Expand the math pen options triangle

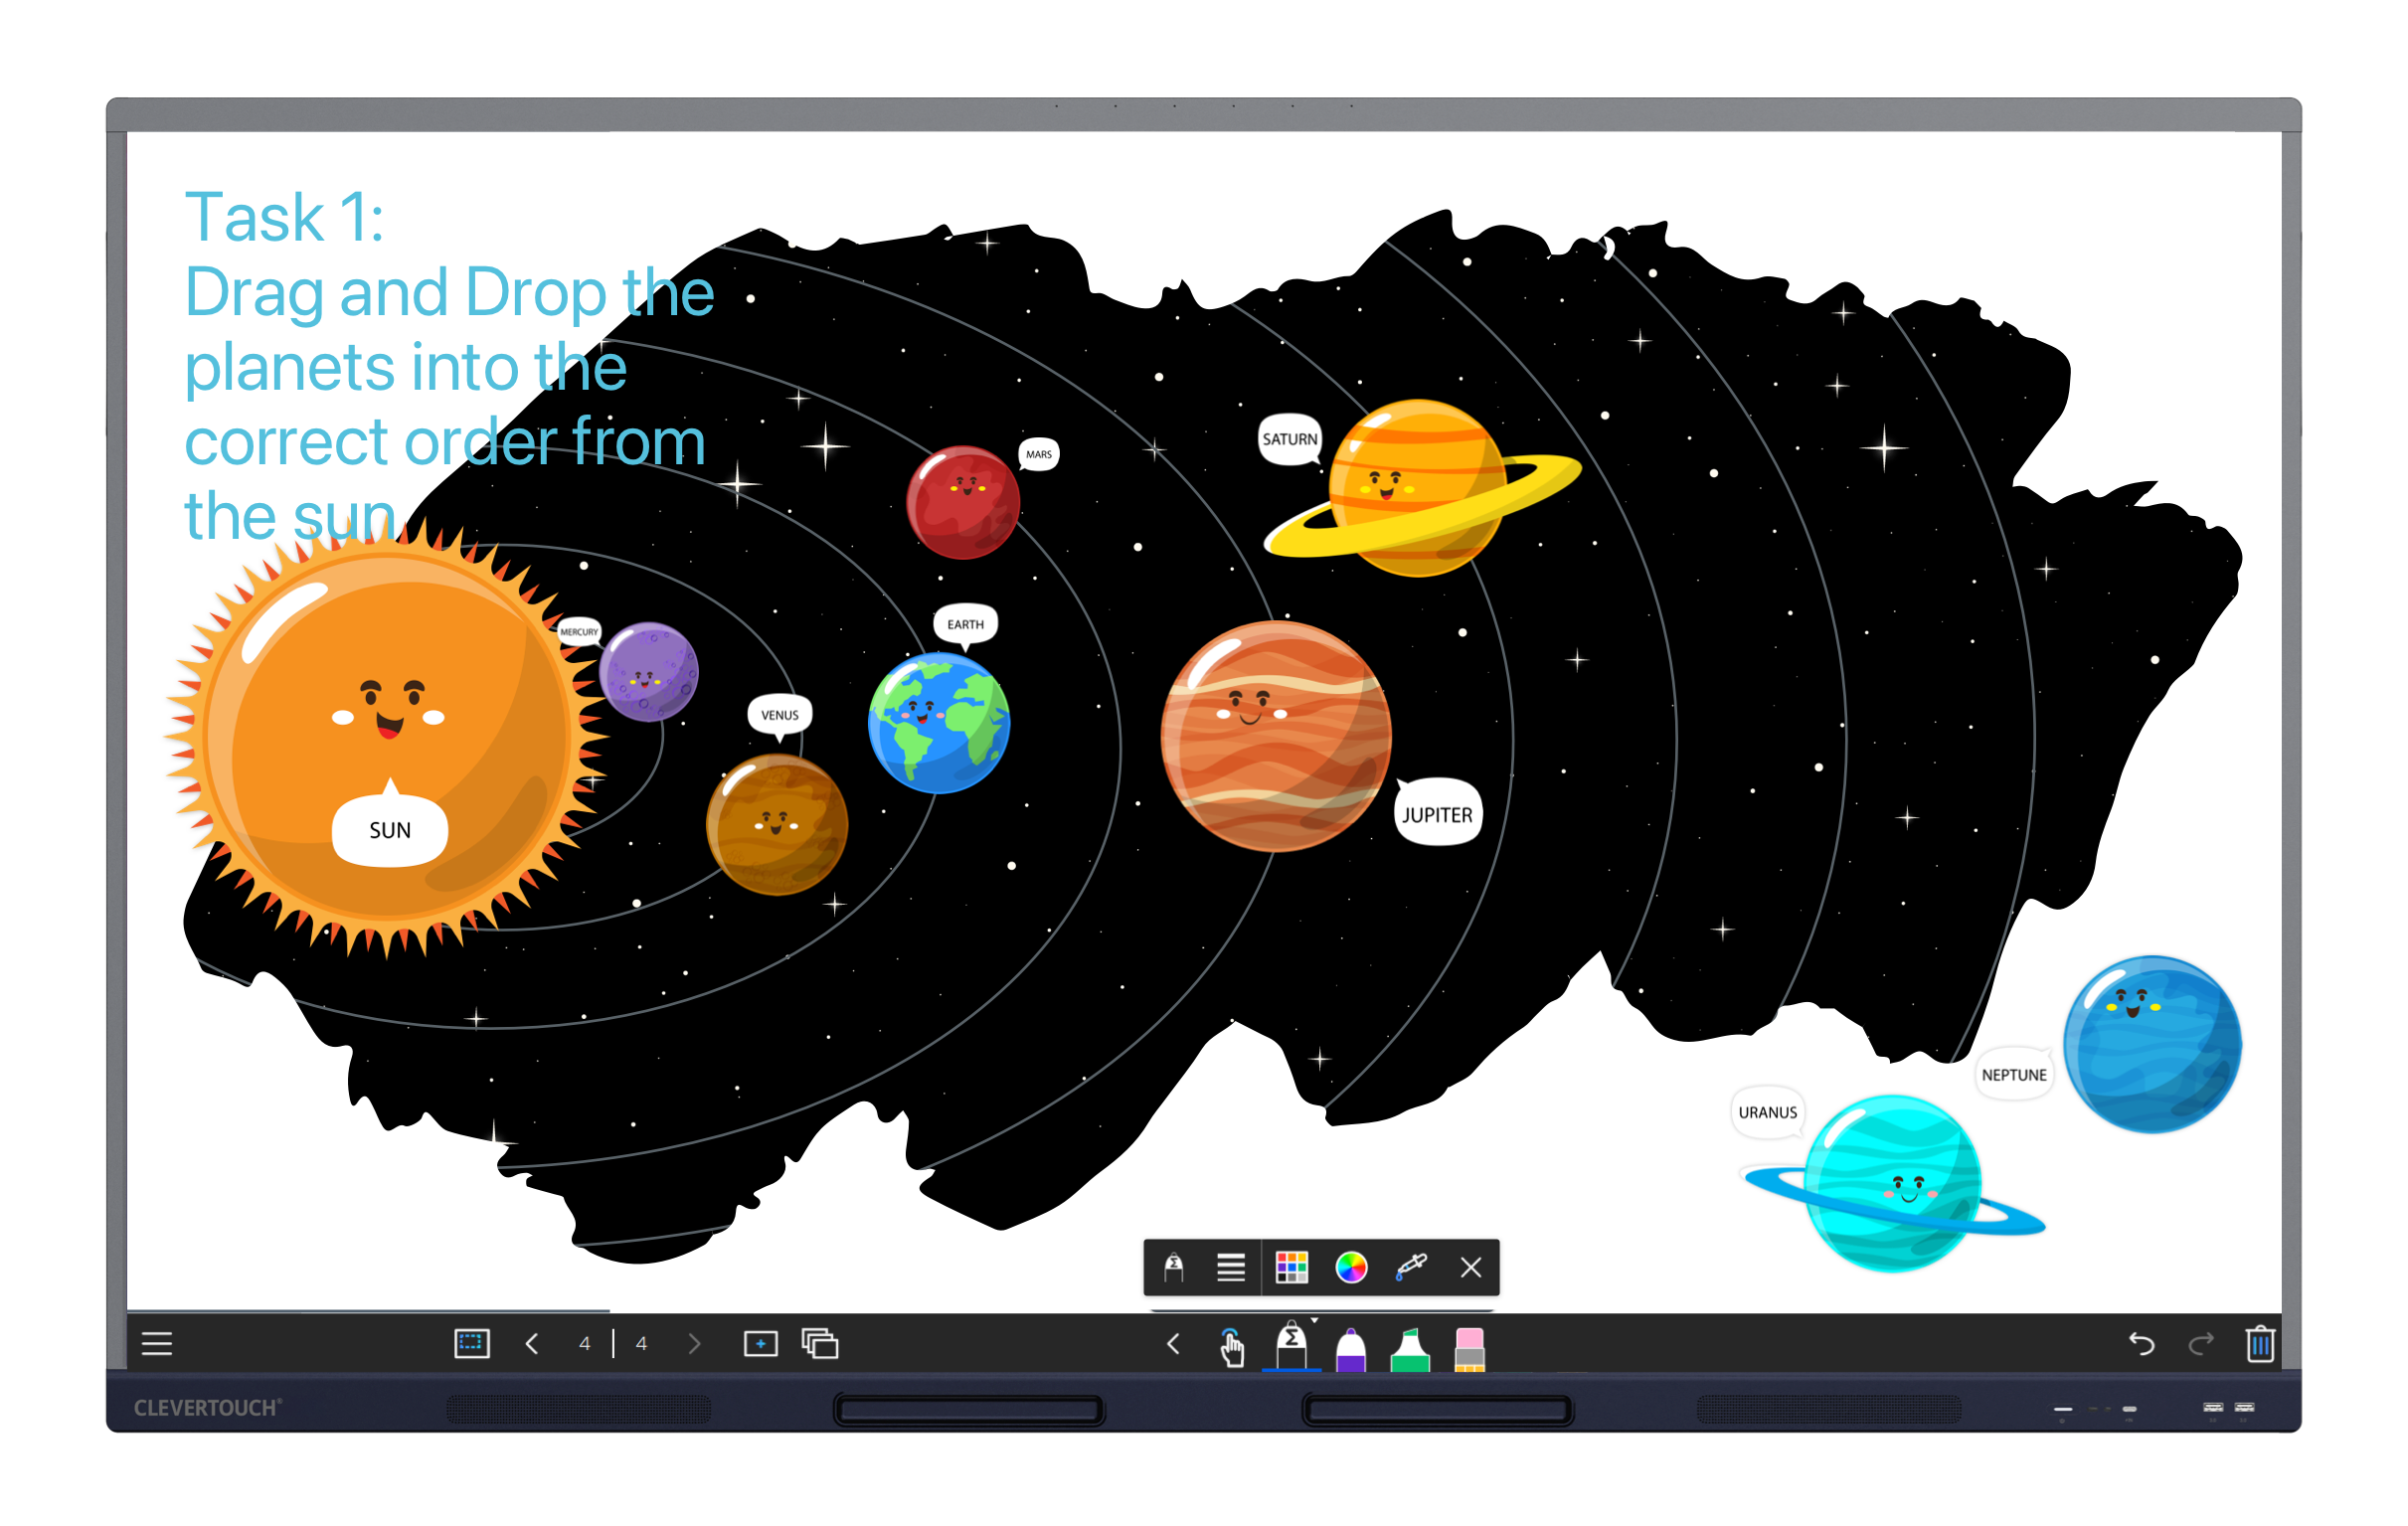coord(1315,1321)
